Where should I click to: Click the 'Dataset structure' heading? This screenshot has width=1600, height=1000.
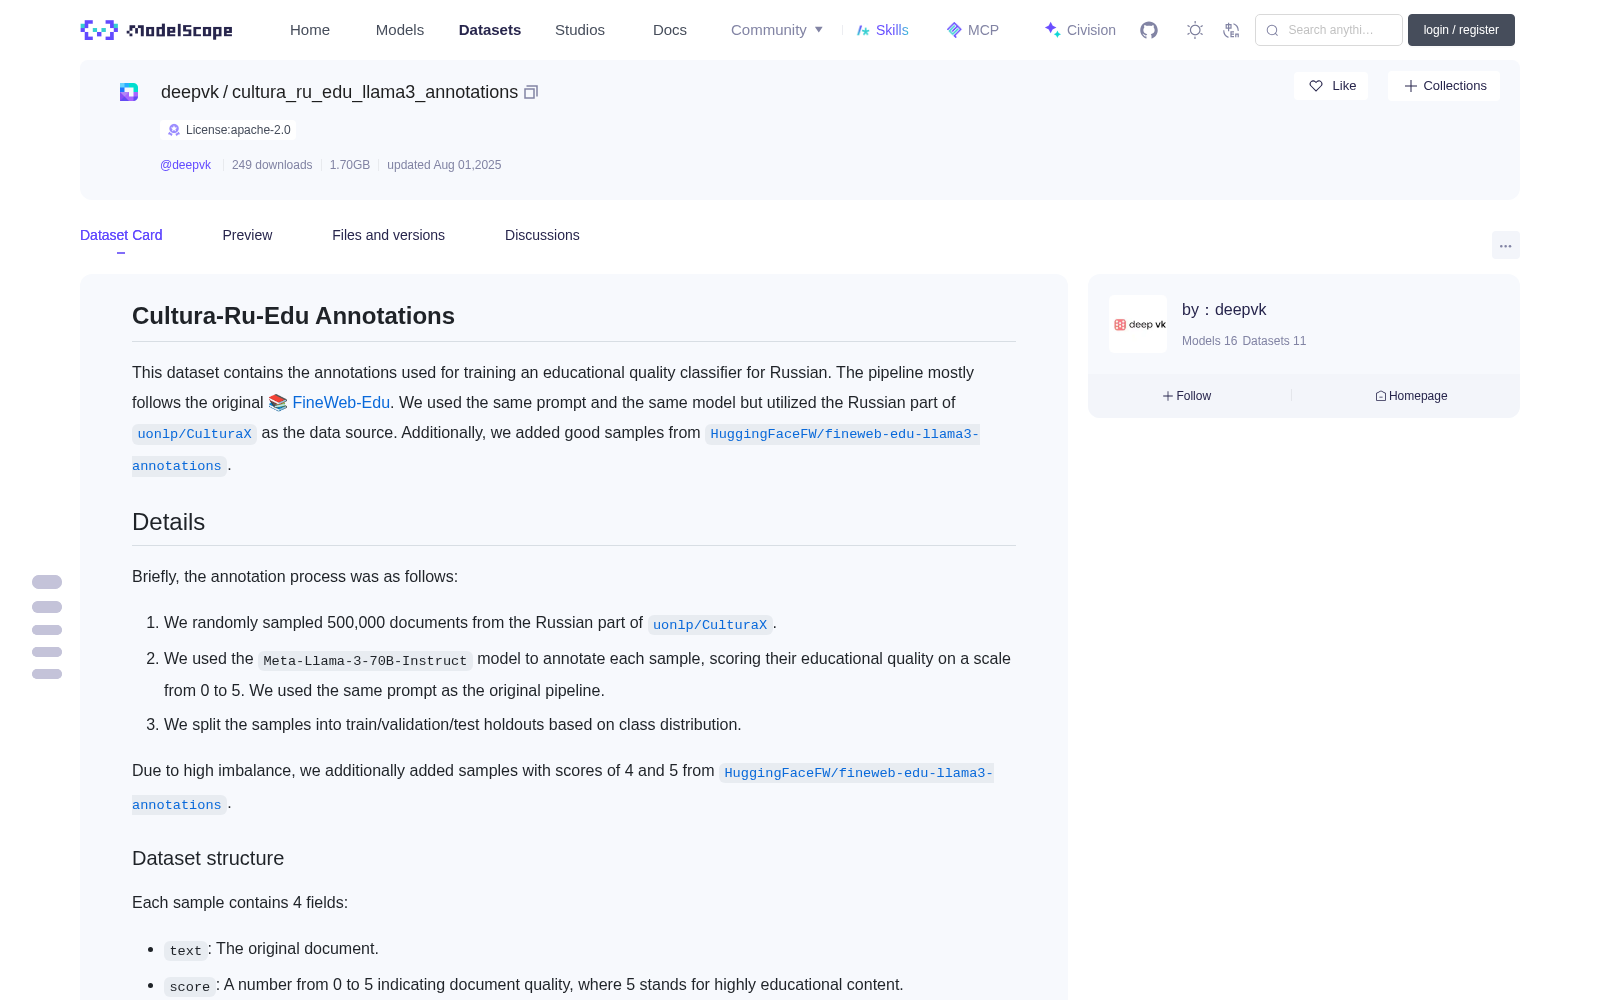pos(208,858)
